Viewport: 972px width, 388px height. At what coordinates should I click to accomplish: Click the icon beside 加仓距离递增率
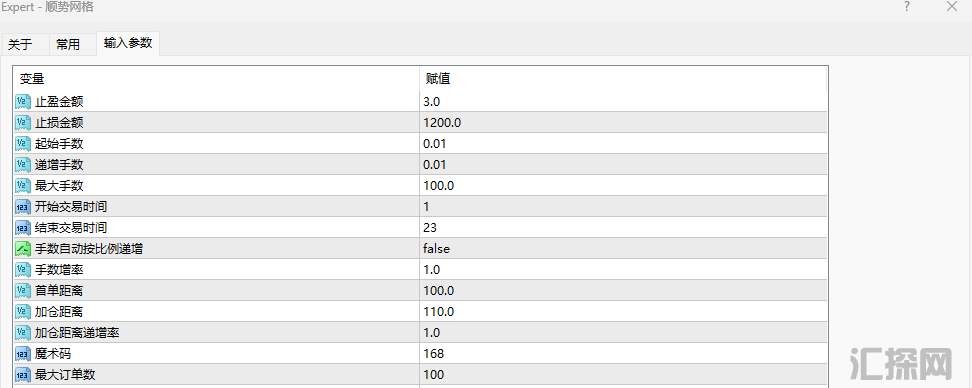(23, 333)
